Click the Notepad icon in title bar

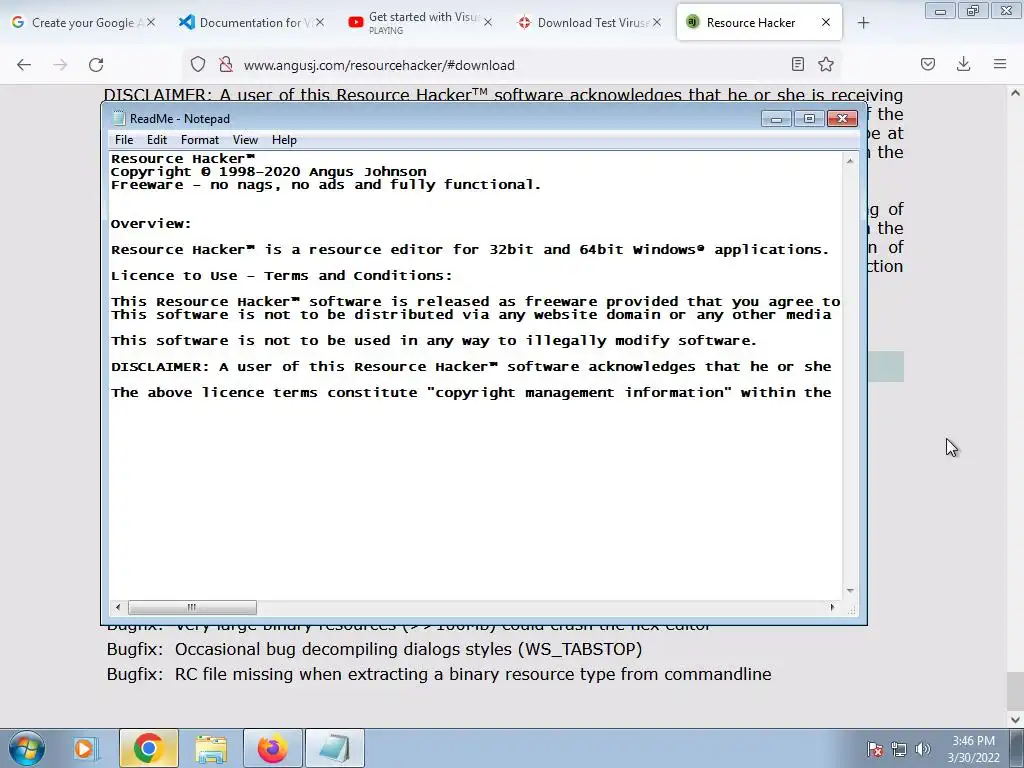click(118, 118)
